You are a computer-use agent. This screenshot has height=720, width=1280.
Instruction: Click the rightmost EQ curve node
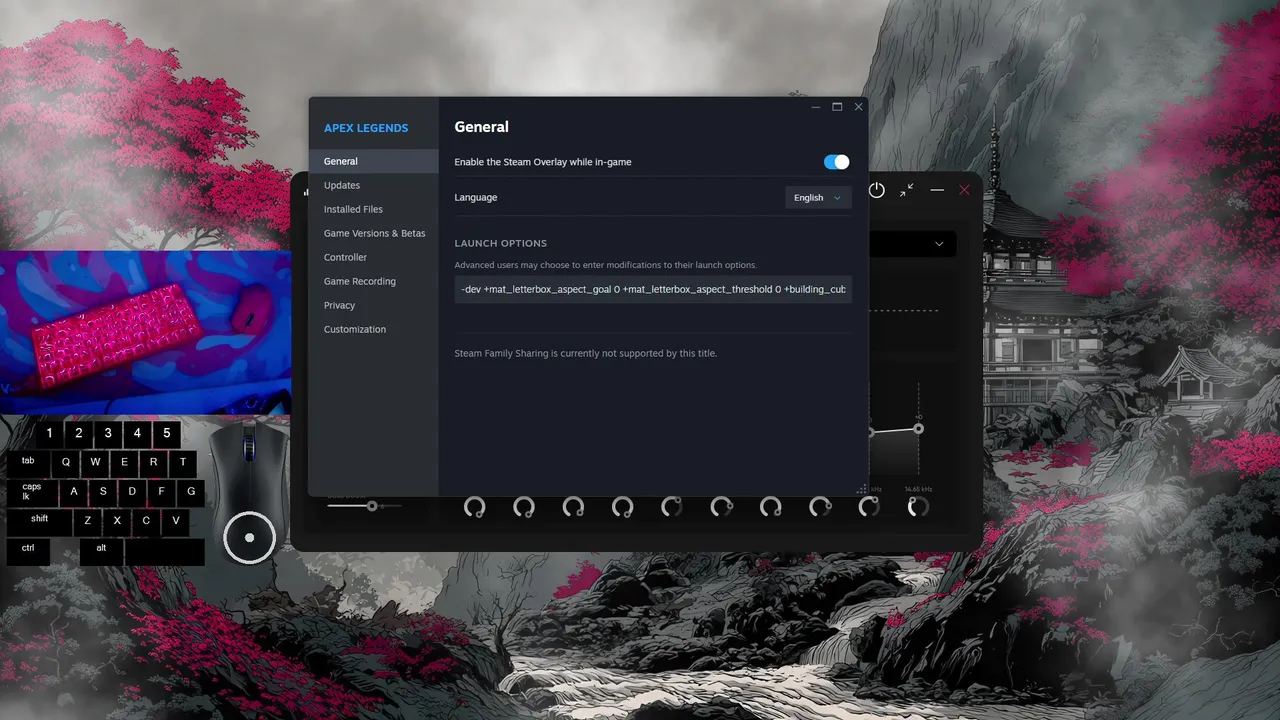click(918, 429)
